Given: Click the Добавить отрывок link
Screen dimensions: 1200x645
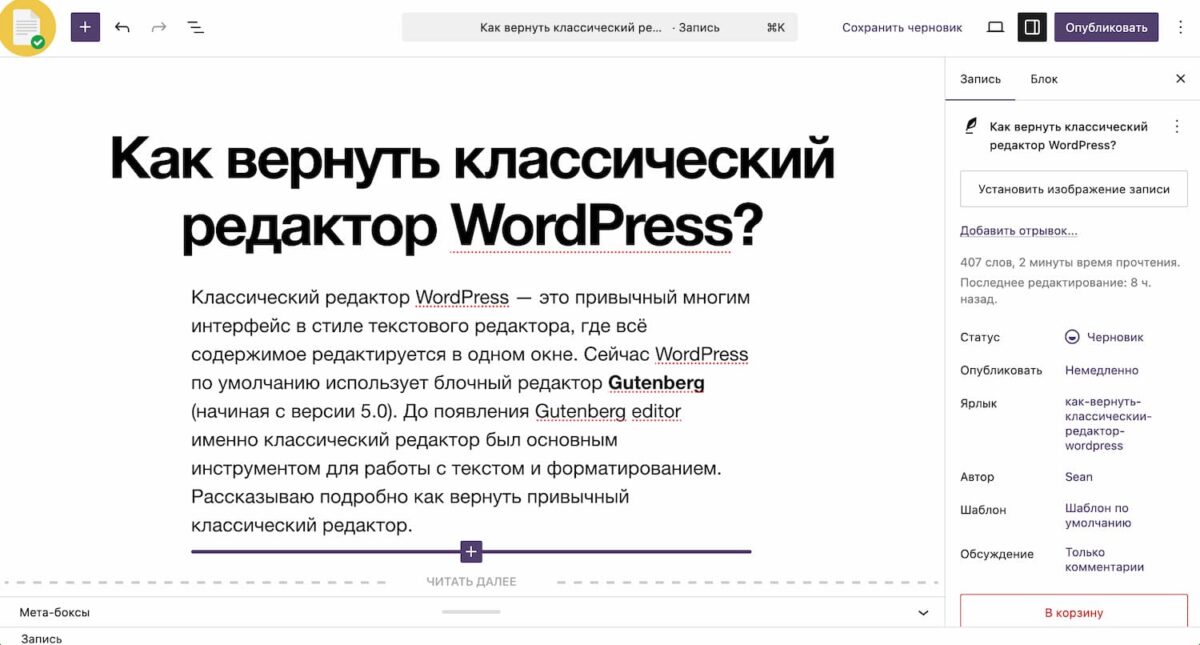Looking at the screenshot, I should tap(1018, 231).
